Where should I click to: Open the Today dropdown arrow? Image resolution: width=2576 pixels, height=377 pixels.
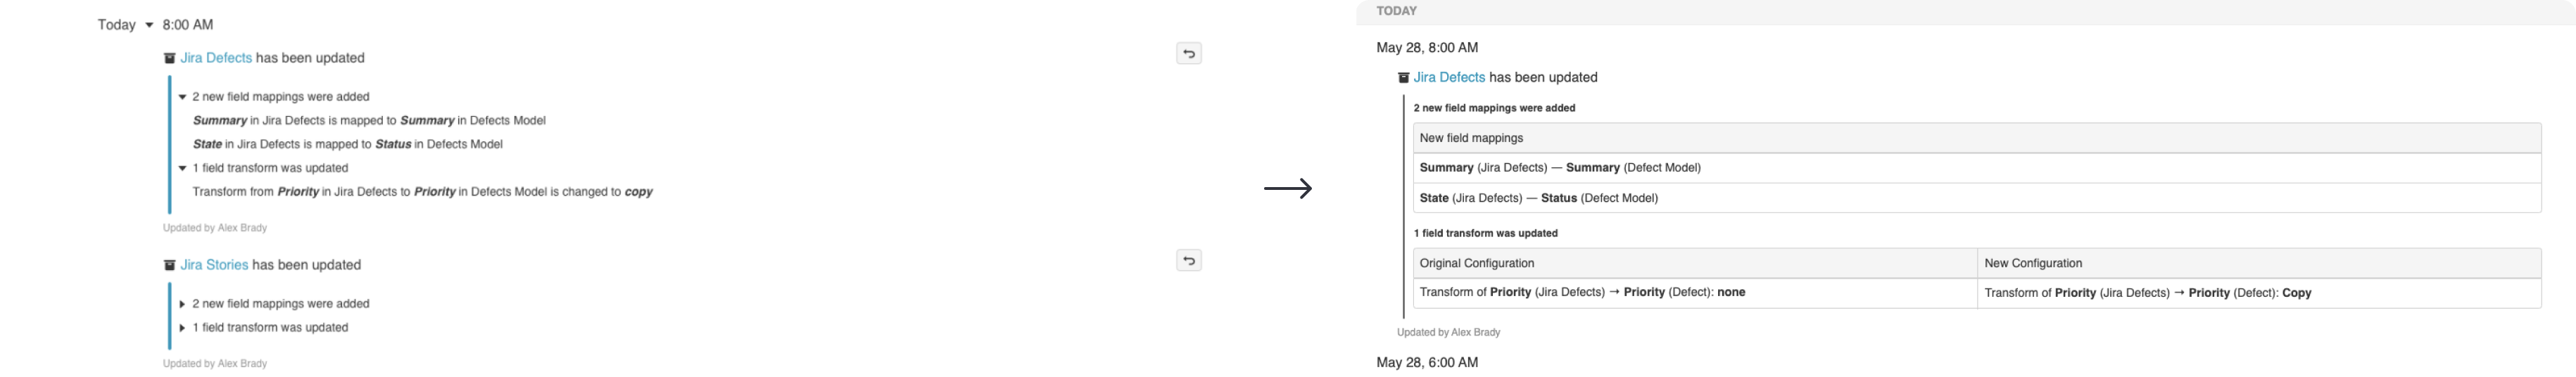tap(149, 25)
